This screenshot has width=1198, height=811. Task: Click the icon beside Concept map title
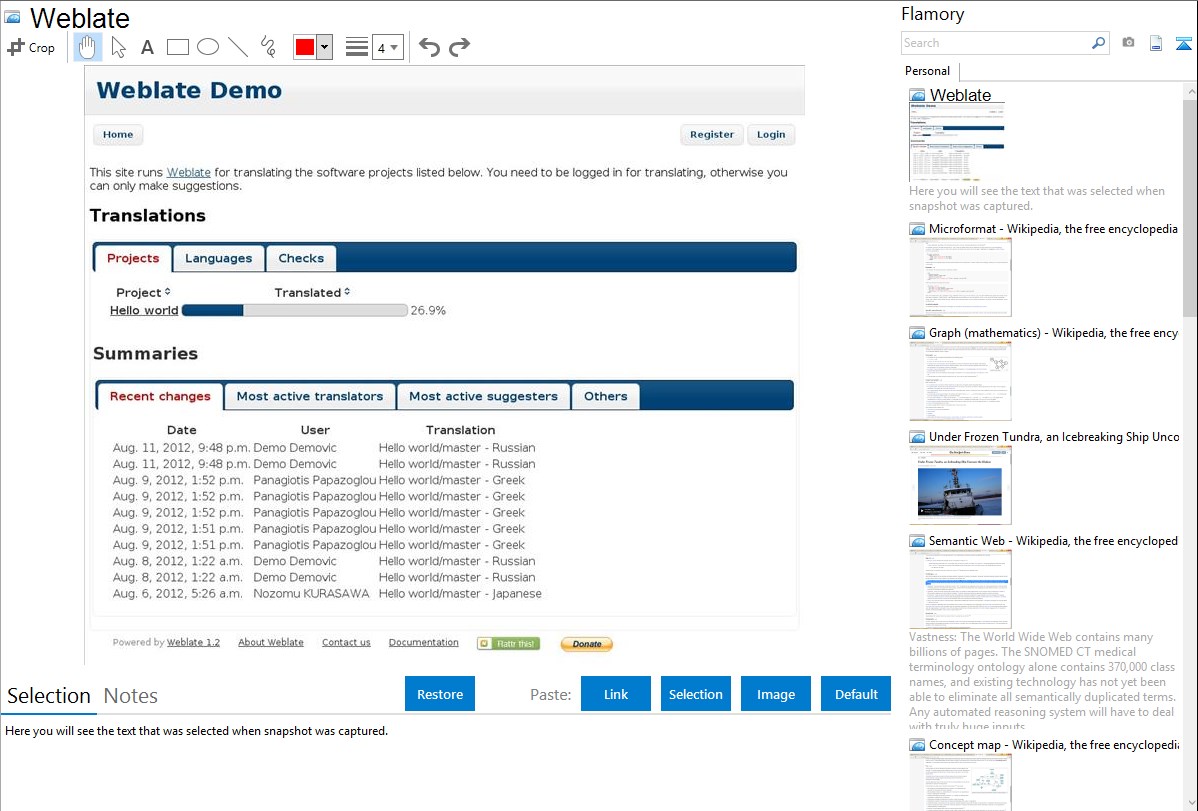click(917, 745)
